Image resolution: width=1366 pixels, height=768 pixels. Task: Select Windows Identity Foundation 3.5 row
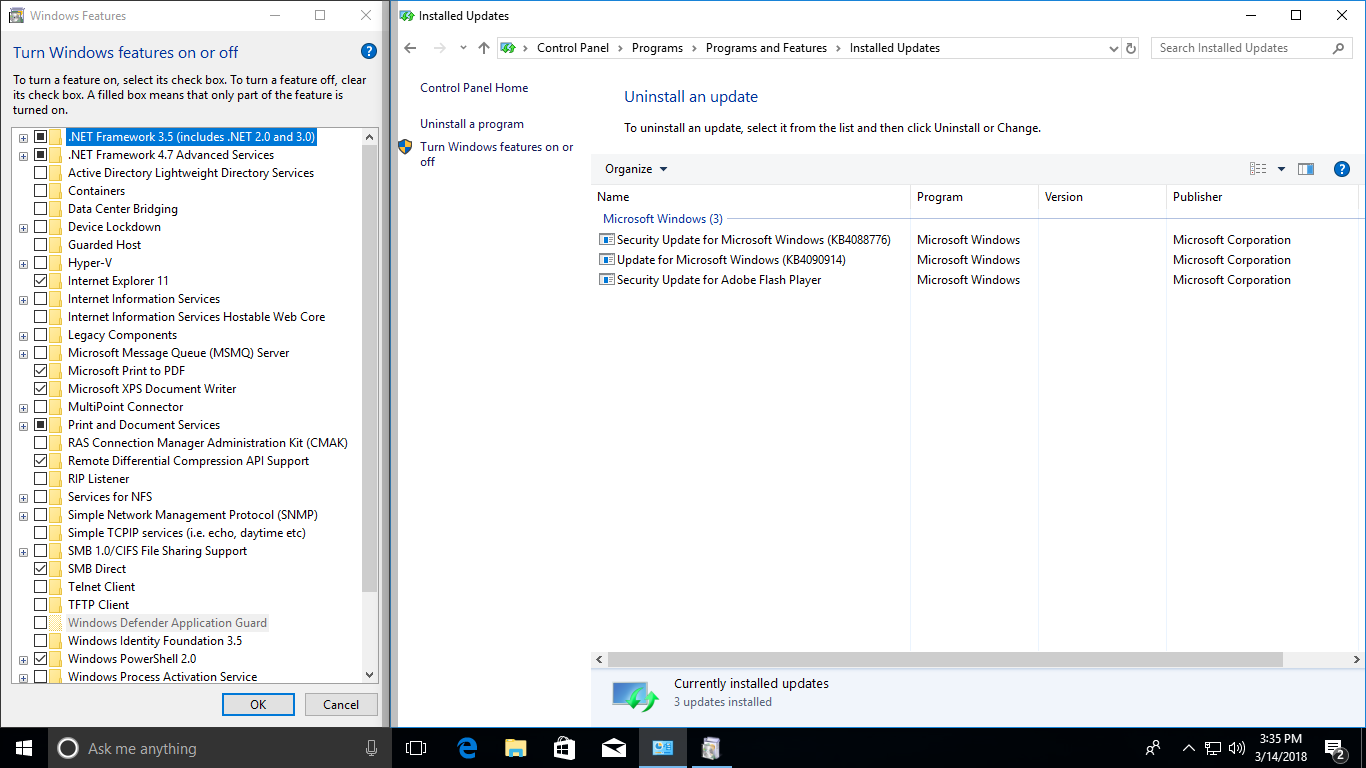[155, 641]
